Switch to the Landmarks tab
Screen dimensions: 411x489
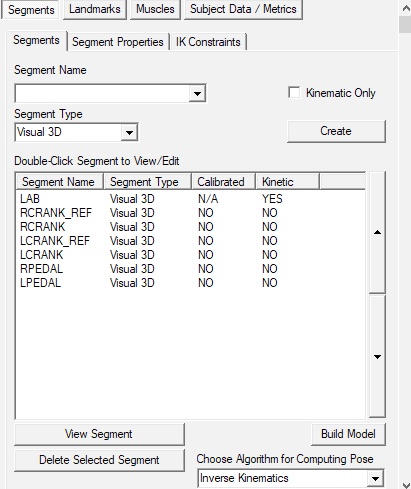coord(95,9)
